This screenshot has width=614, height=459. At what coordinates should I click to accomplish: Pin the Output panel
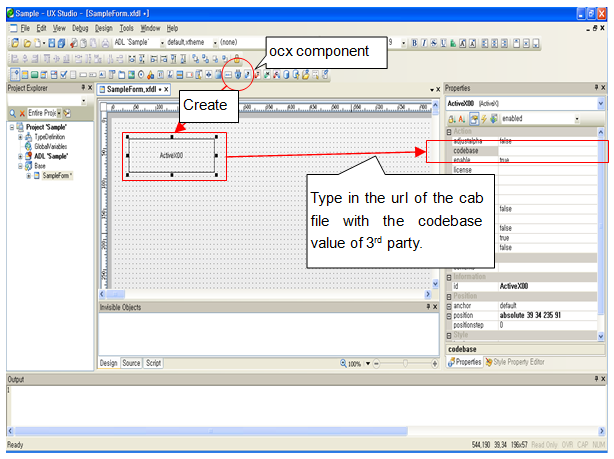(596, 379)
